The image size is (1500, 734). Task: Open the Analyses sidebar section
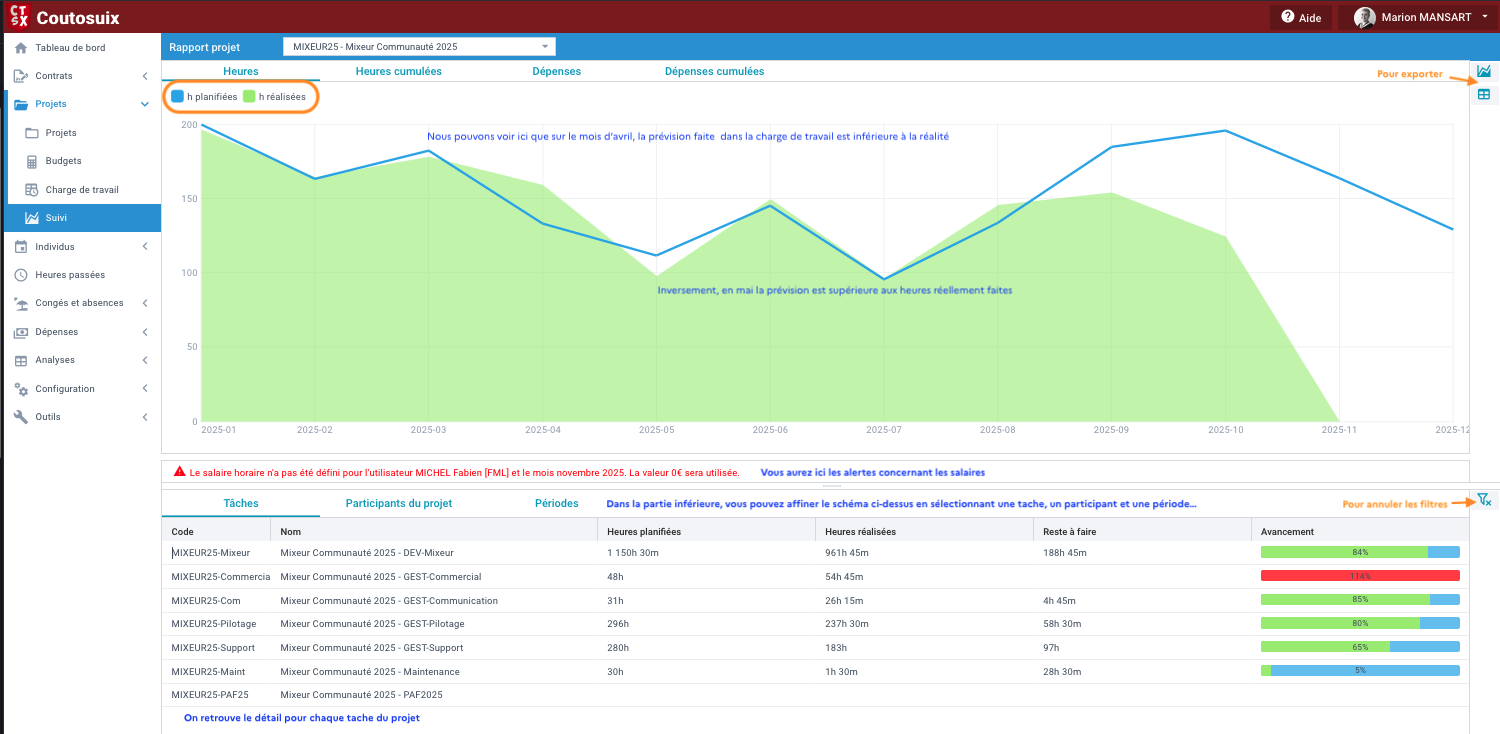[80, 360]
